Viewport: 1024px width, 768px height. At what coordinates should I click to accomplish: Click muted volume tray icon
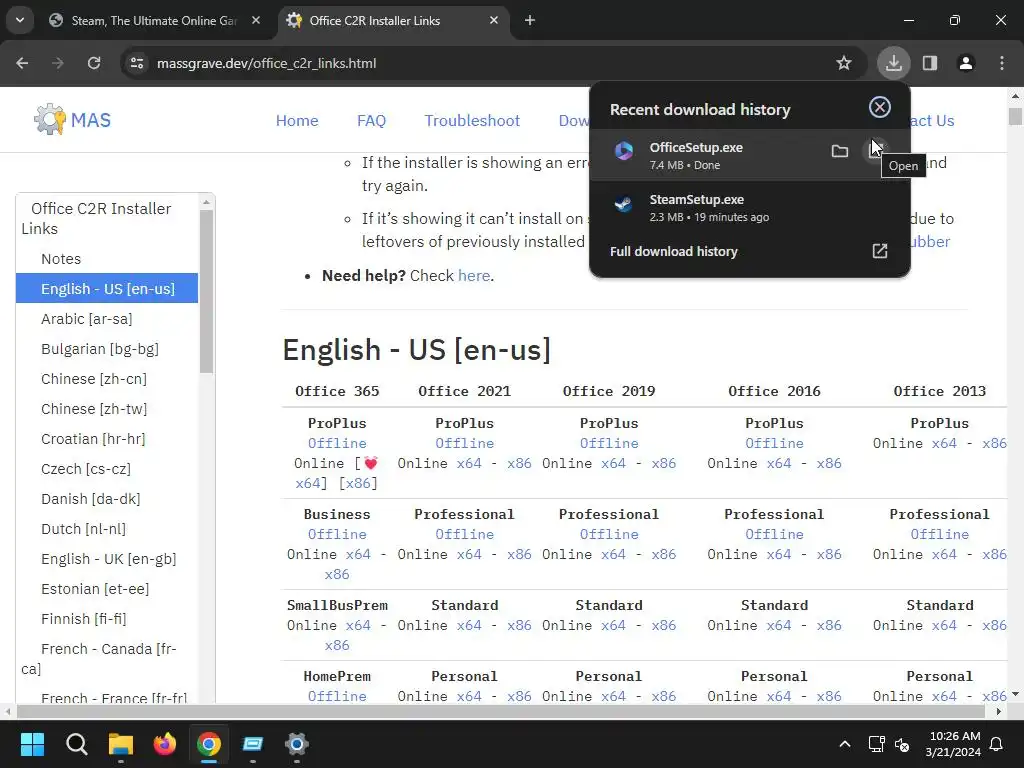pyautogui.click(x=902, y=744)
